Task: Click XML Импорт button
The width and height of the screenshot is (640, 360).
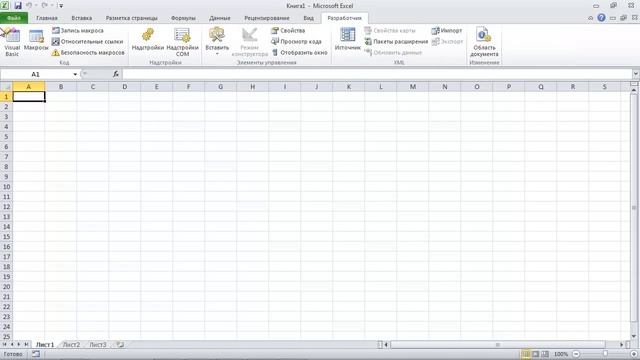Action: 447,31
